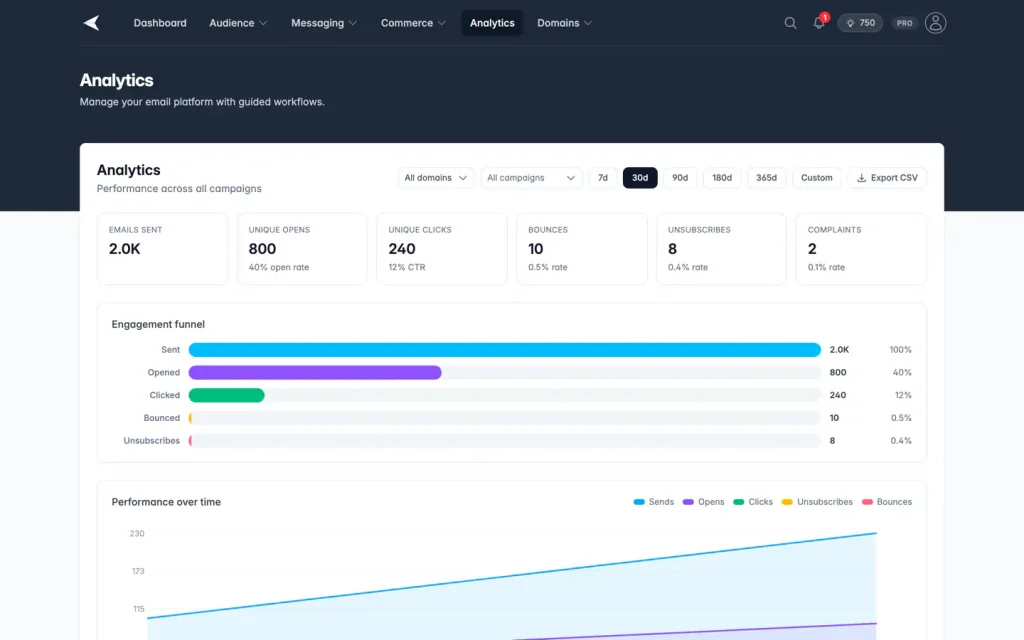Click the Unique Opens stat card
The width and height of the screenshot is (1024, 640).
[x=302, y=249]
